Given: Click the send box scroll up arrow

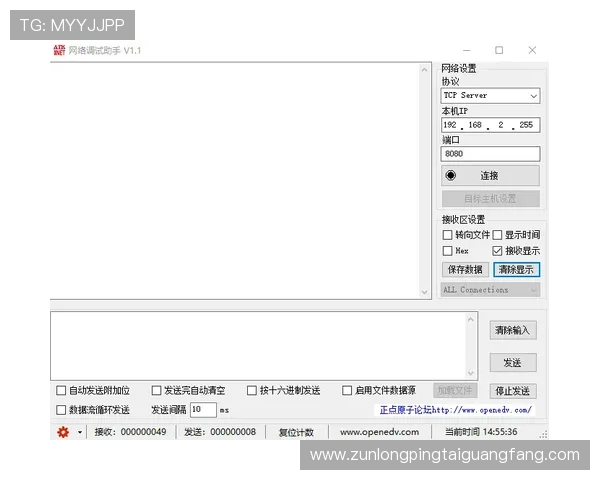Looking at the screenshot, I should [471, 319].
